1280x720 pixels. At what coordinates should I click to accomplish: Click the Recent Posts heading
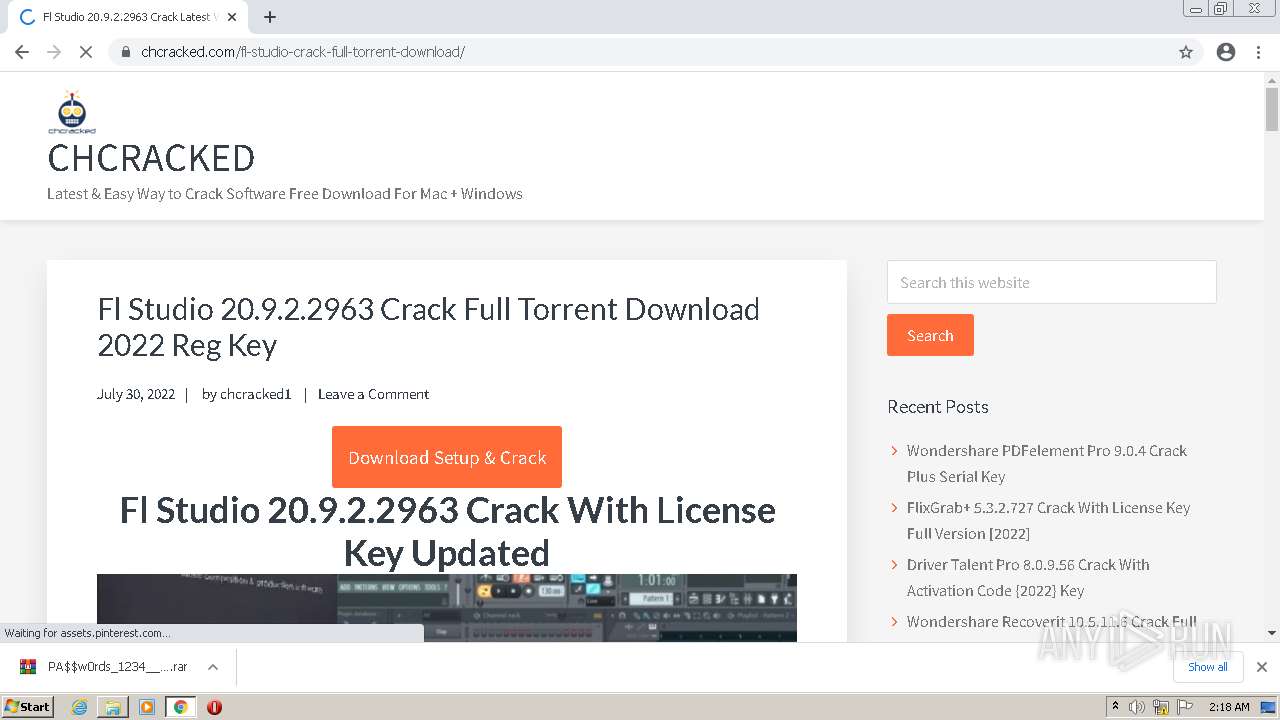pyautogui.click(x=938, y=406)
